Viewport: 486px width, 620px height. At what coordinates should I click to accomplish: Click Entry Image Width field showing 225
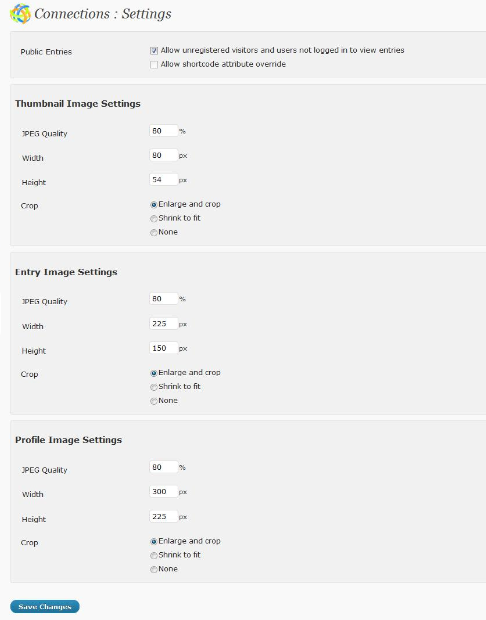164,324
